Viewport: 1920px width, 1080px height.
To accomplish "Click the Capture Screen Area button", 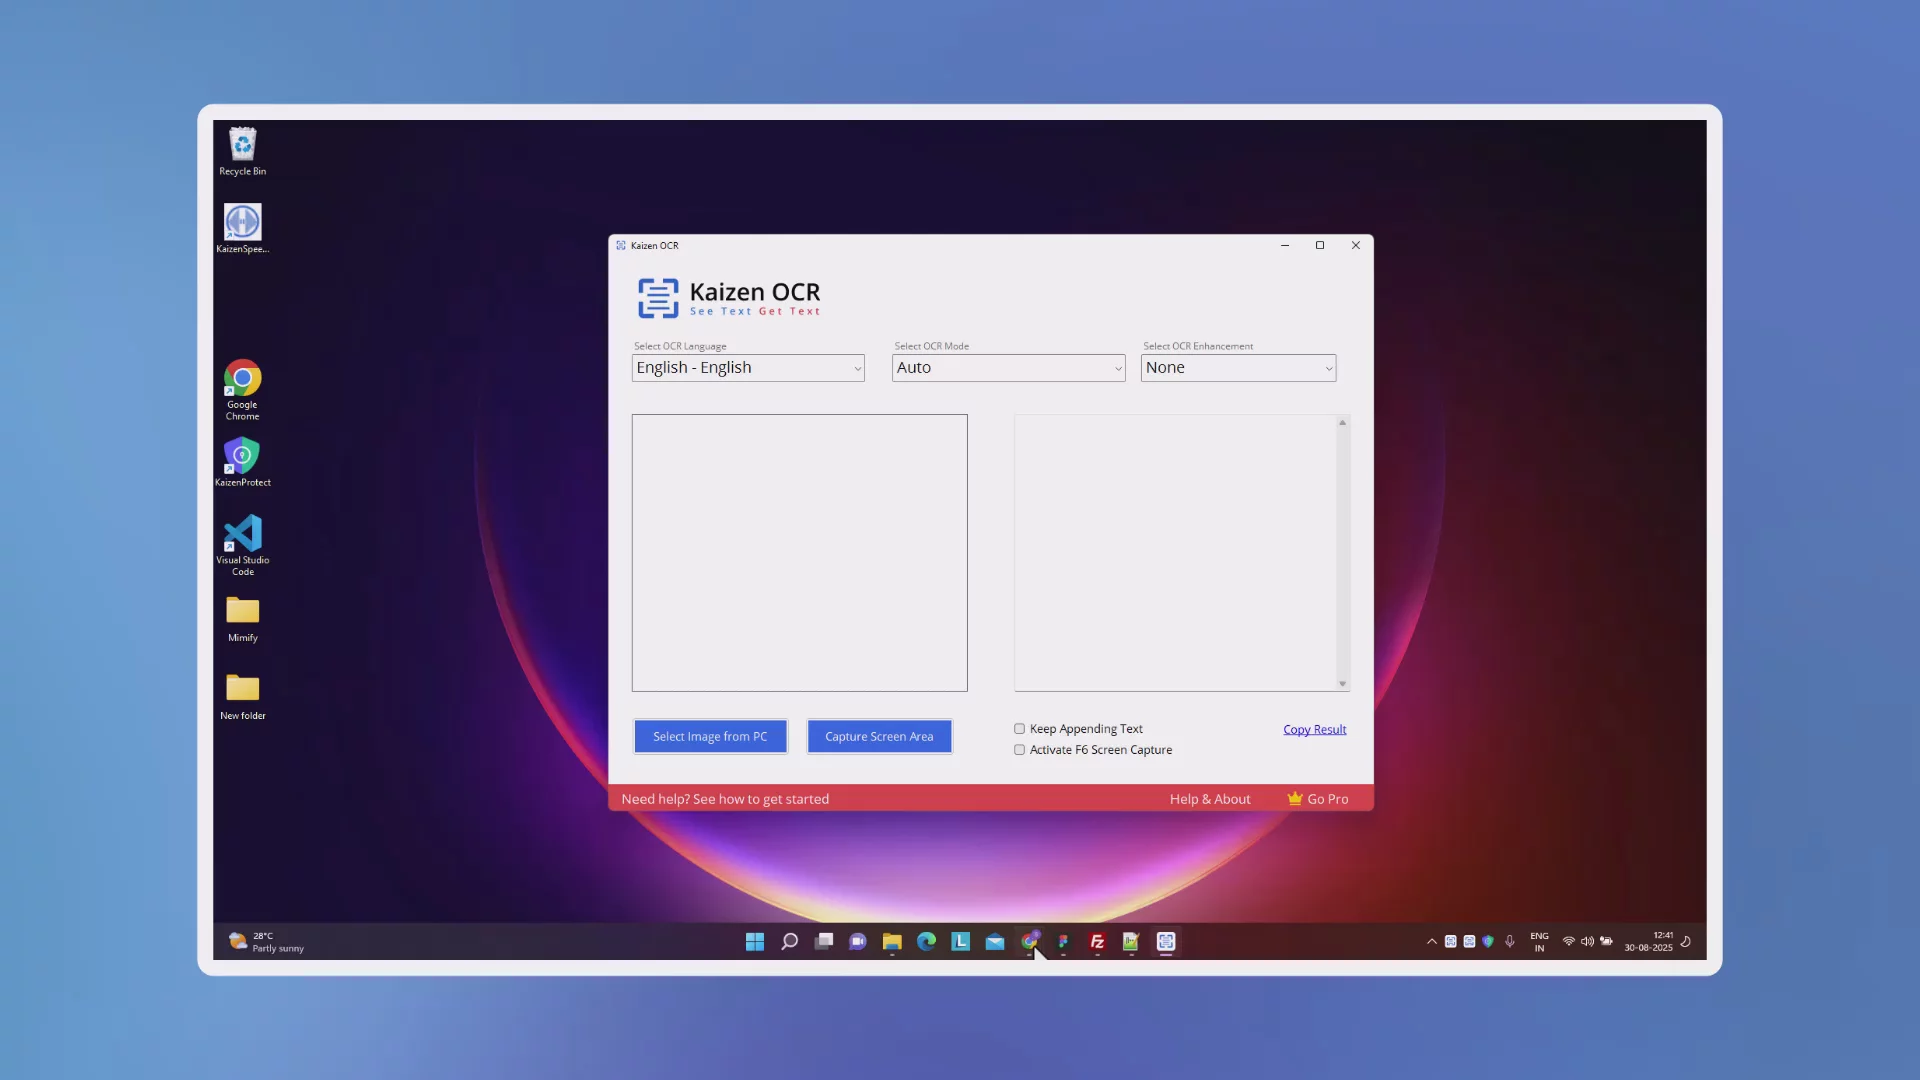I will coord(879,737).
